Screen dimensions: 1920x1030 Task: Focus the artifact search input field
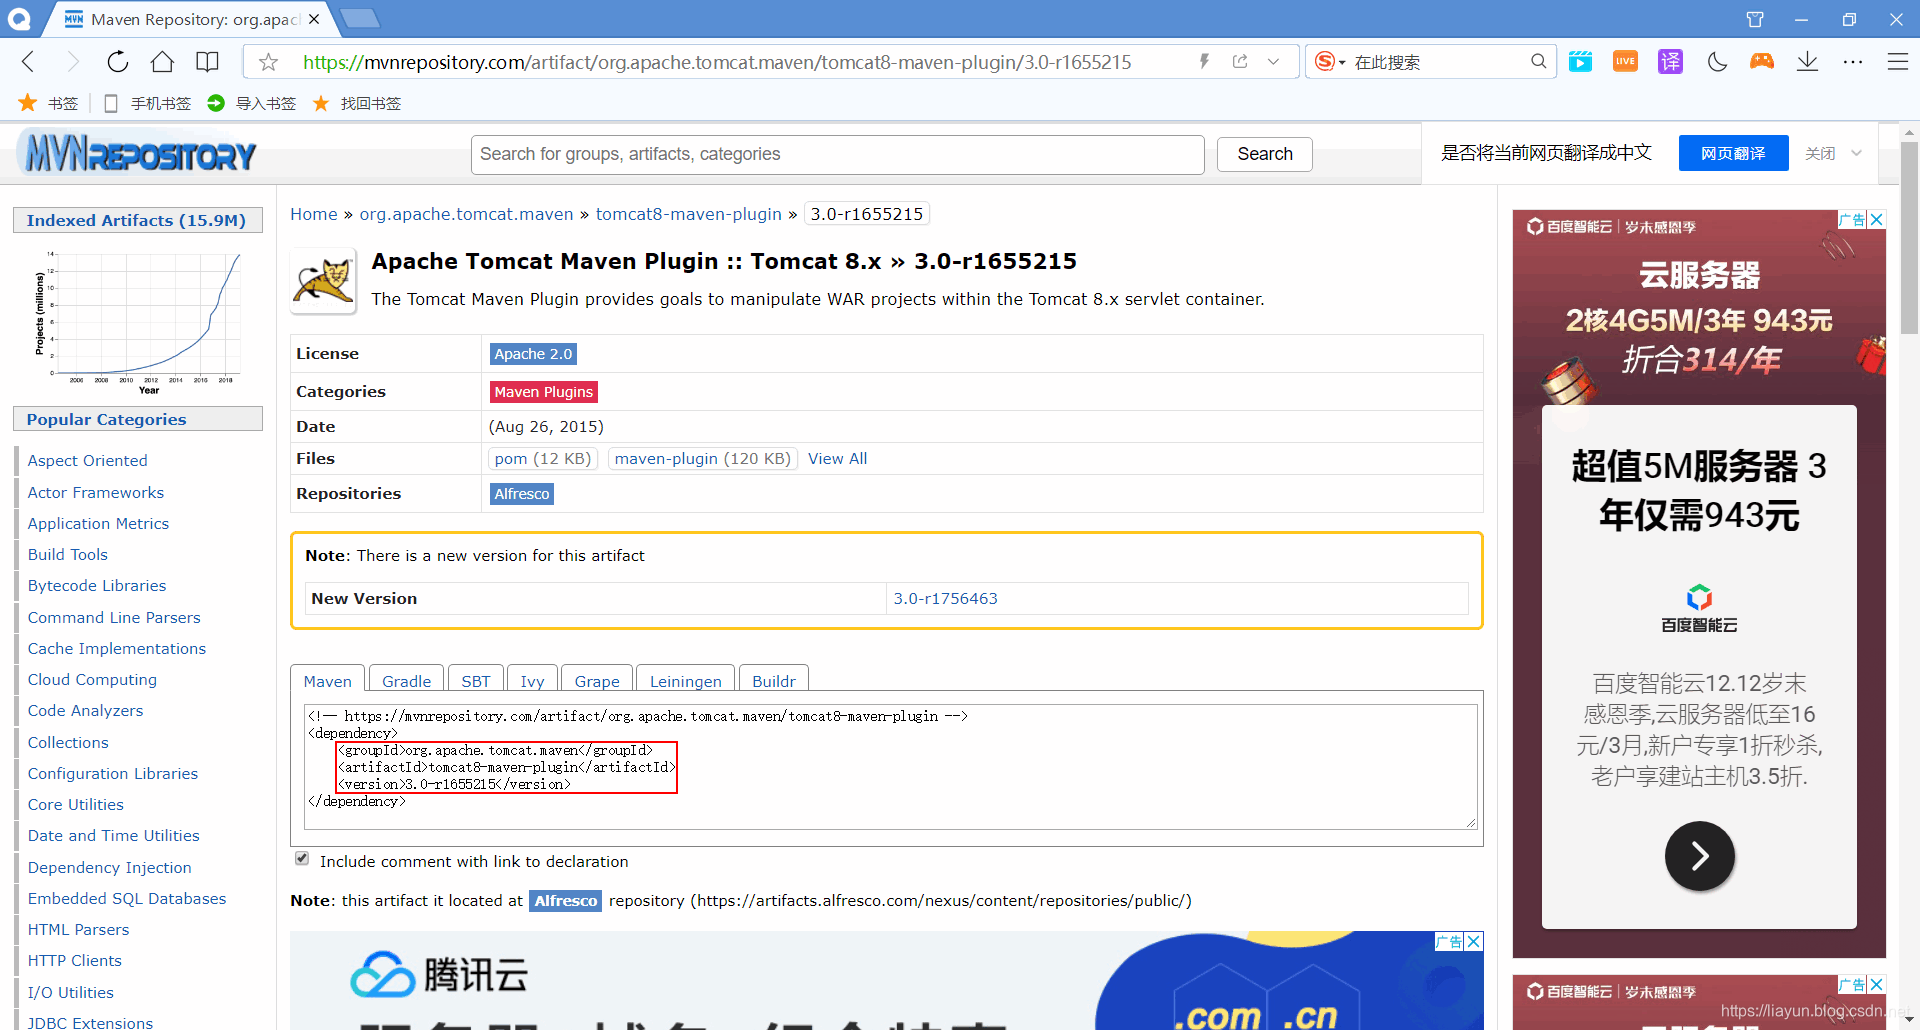837,154
